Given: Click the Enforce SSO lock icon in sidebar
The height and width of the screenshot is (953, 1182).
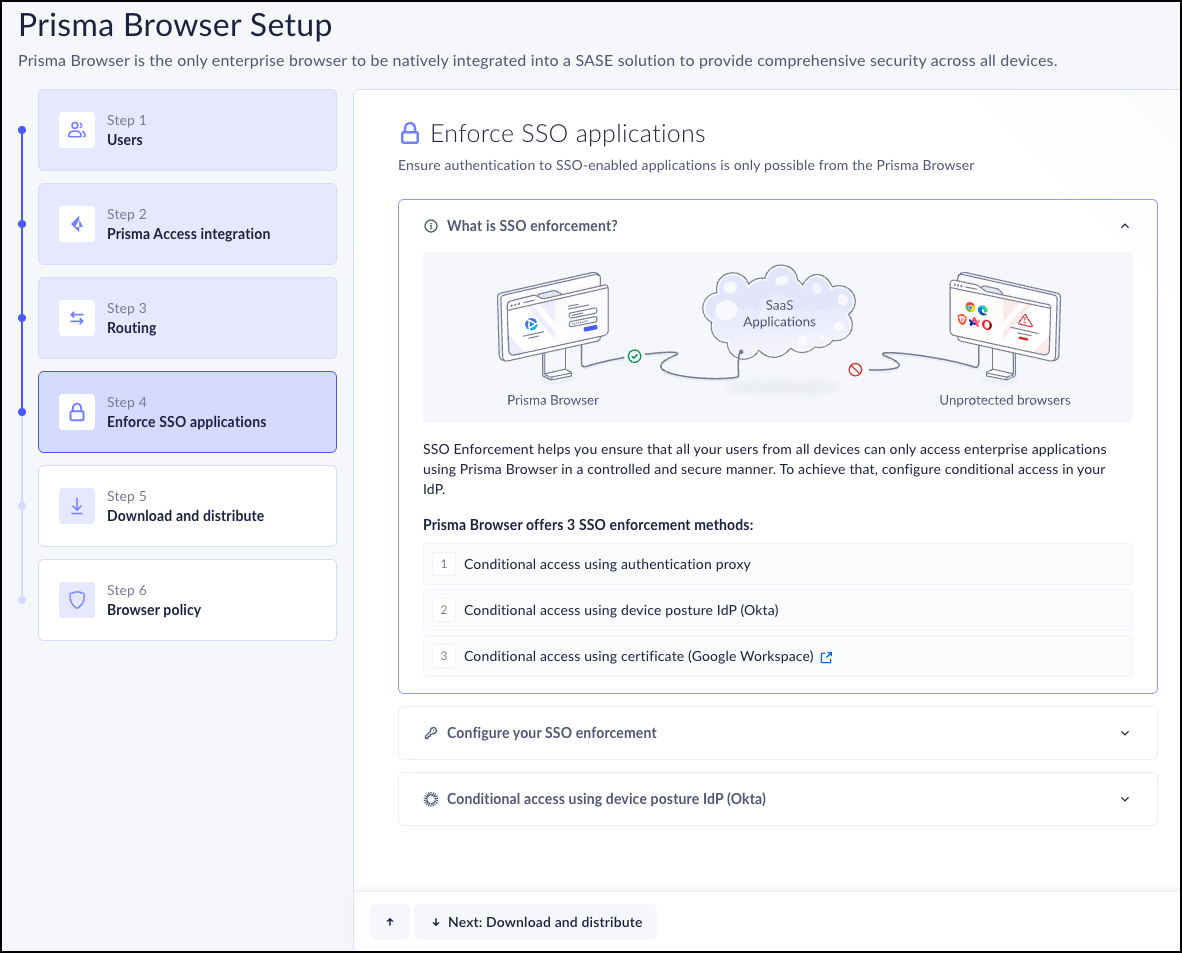Looking at the screenshot, I should click(76, 412).
